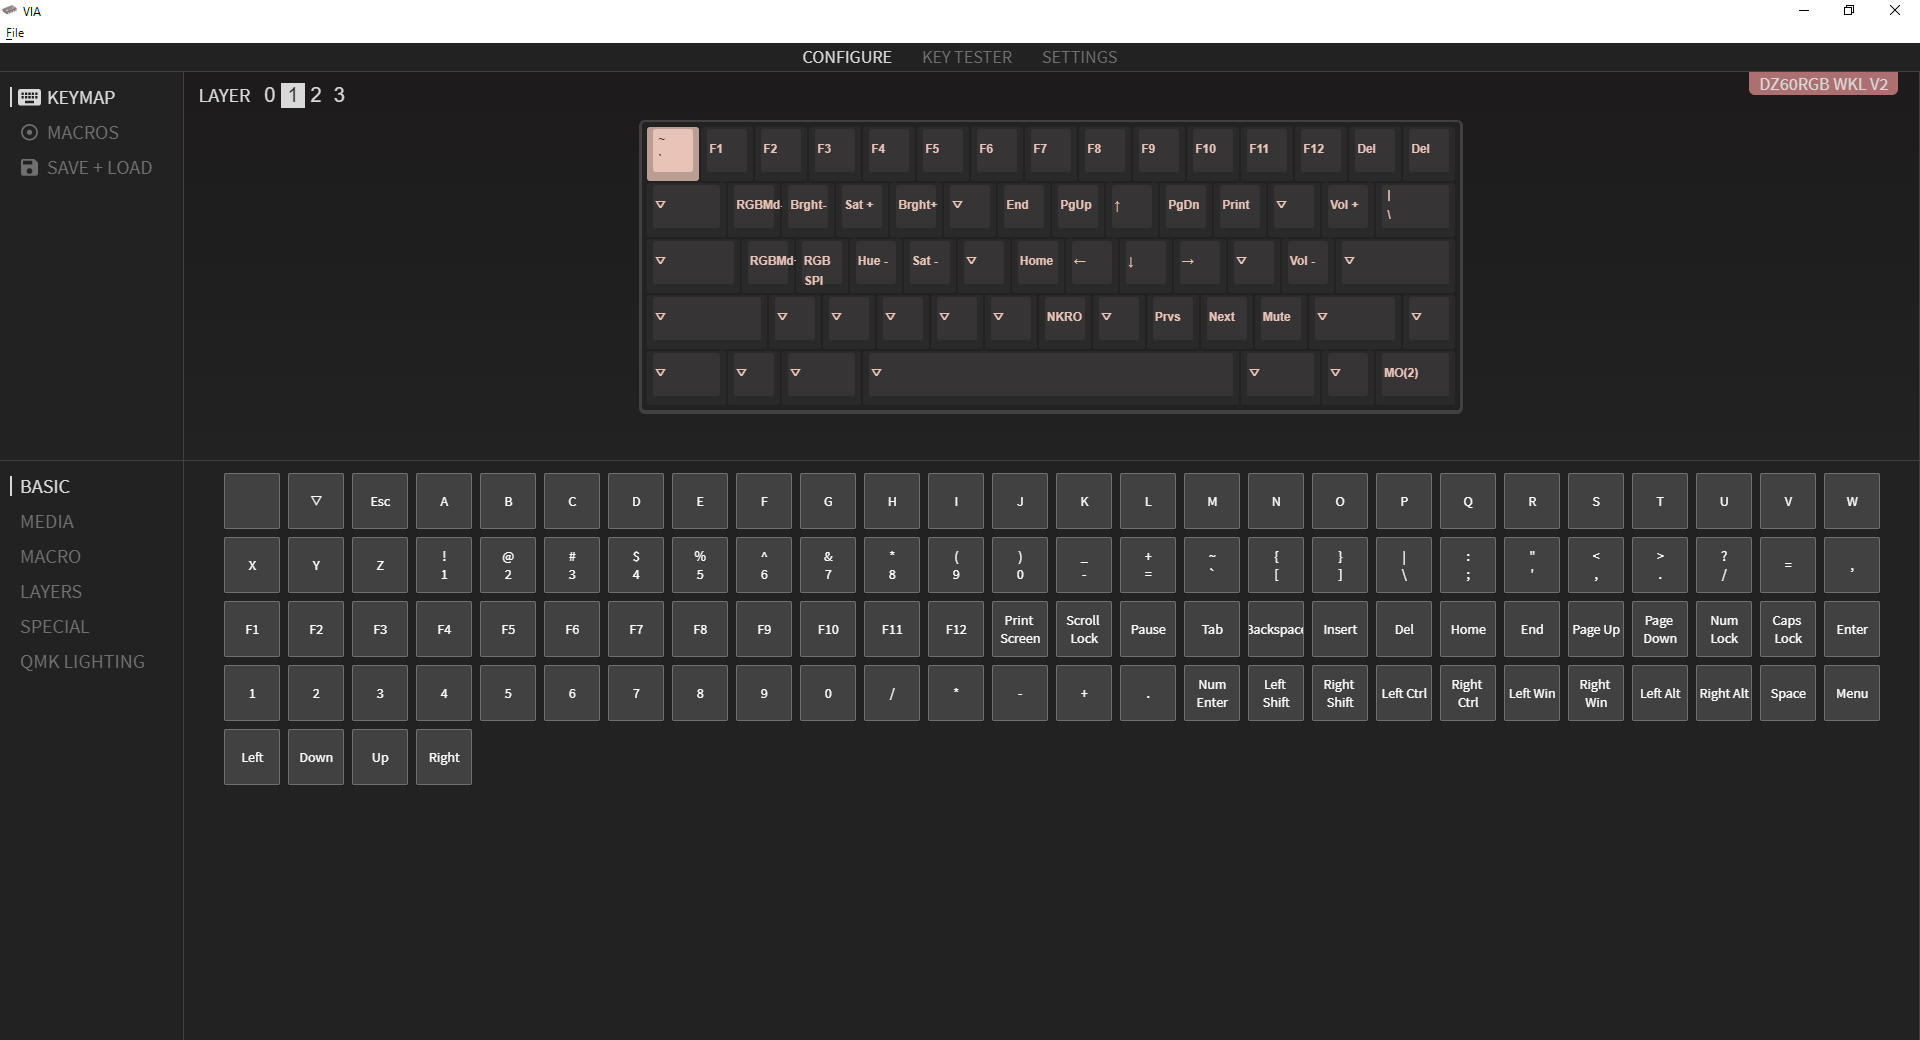Select the down arrow key on keyboard layout
The height and width of the screenshot is (1040, 1920).
(x=1145, y=262)
